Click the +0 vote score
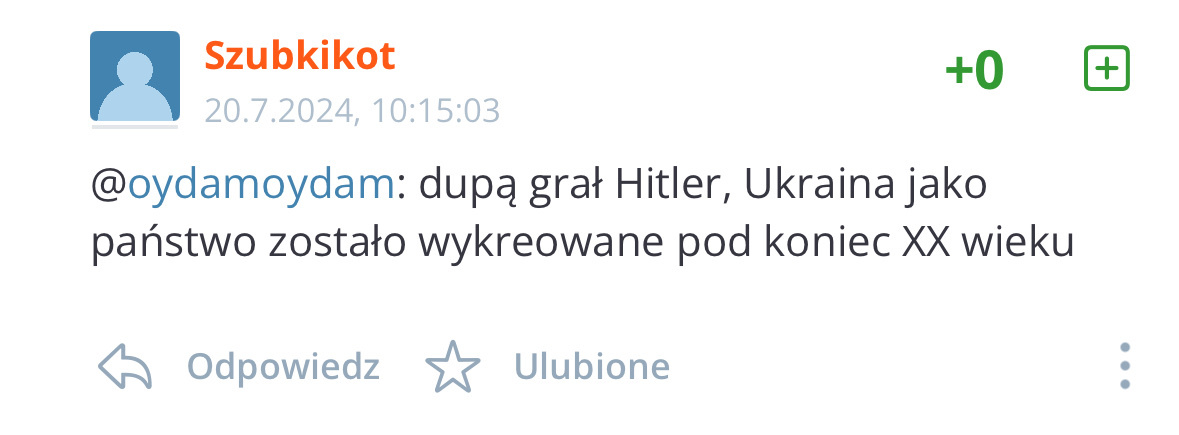The width and height of the screenshot is (1179, 435). (x=974, y=70)
